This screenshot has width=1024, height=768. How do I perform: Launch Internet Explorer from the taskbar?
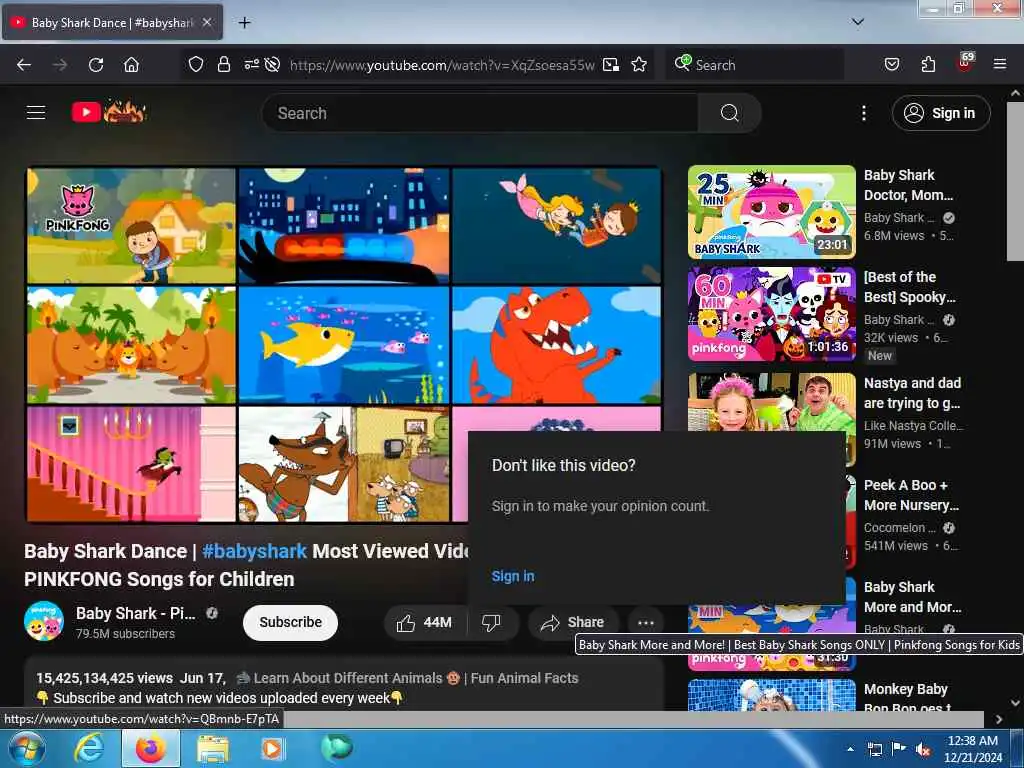88,748
